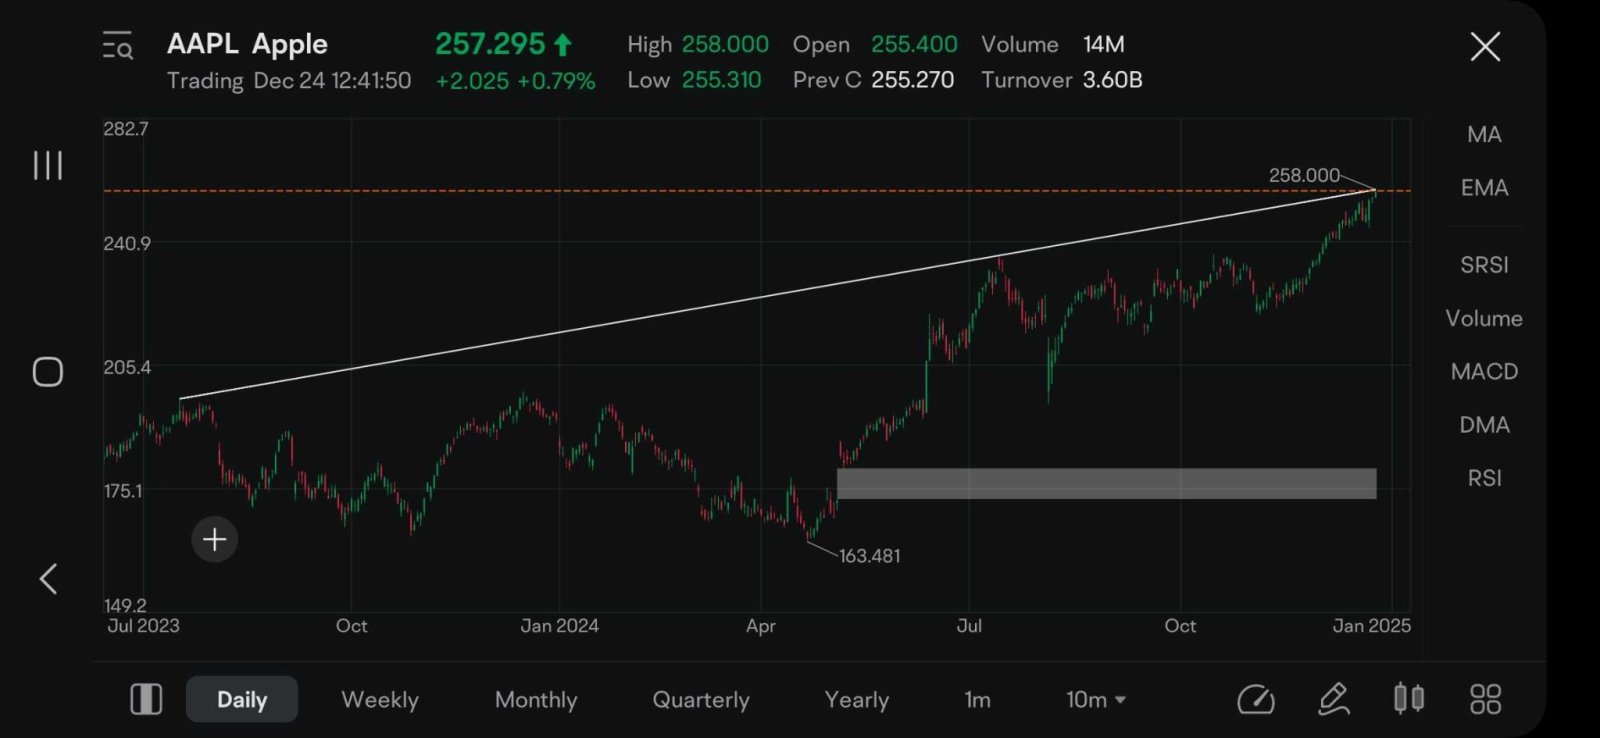Open the four-grid more options icon

pos(1485,699)
